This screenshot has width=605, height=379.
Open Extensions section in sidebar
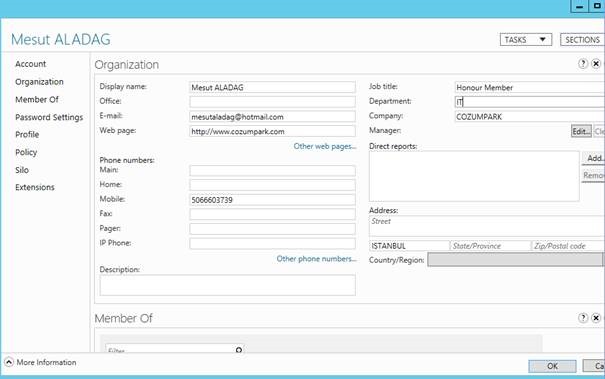[x=35, y=188]
